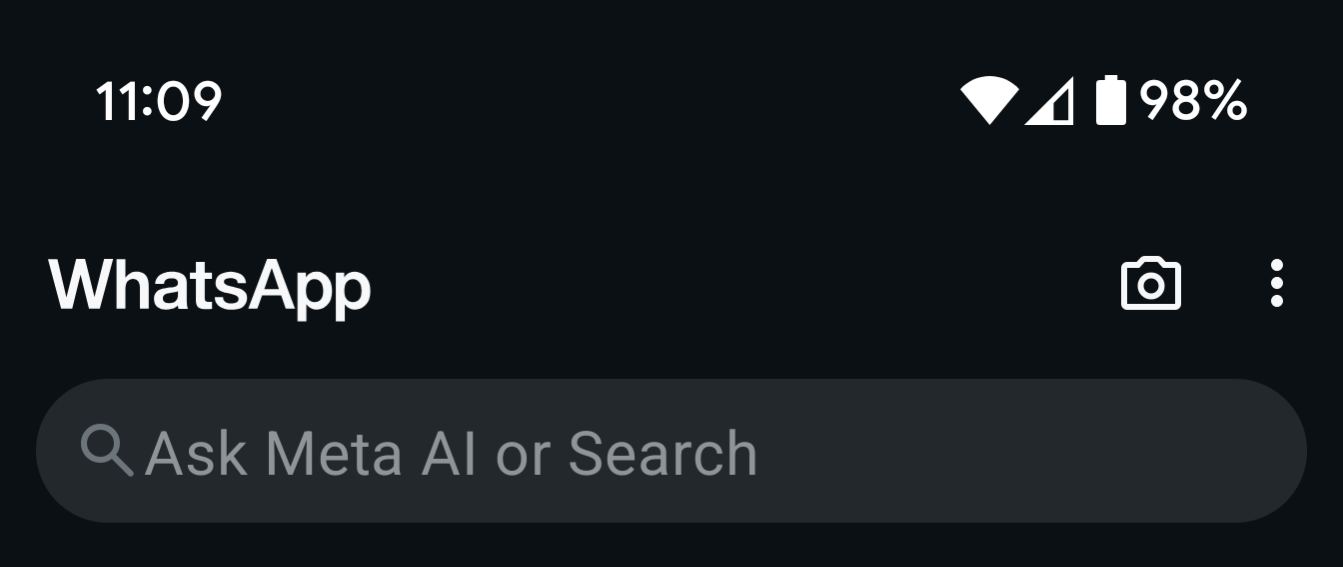Launch the photo capture icon in the top bar
1343x567 pixels.
click(x=1150, y=284)
